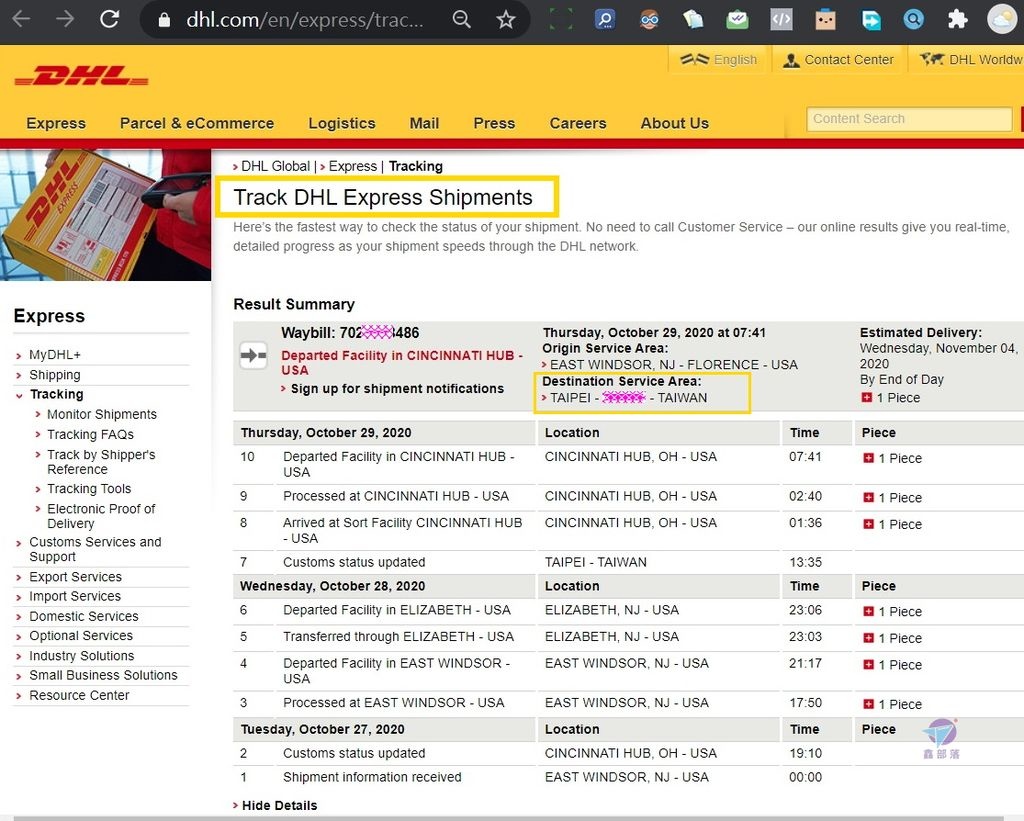This screenshot has height=821, width=1024.
Task: Click the zoom magnifier in address bar
Action: coord(462,20)
